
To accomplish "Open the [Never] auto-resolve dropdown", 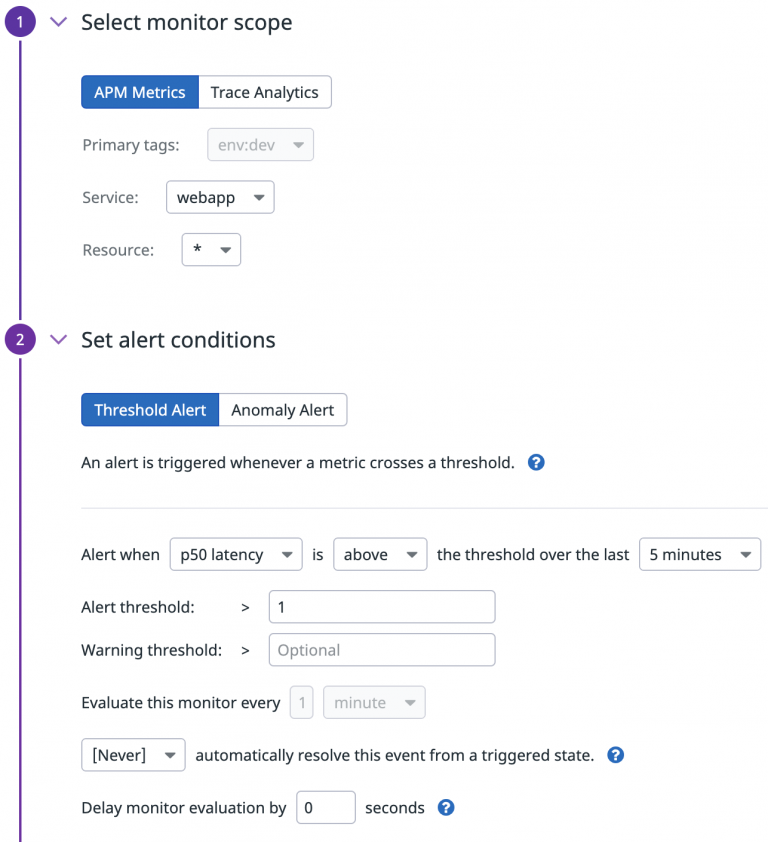I will click(133, 755).
